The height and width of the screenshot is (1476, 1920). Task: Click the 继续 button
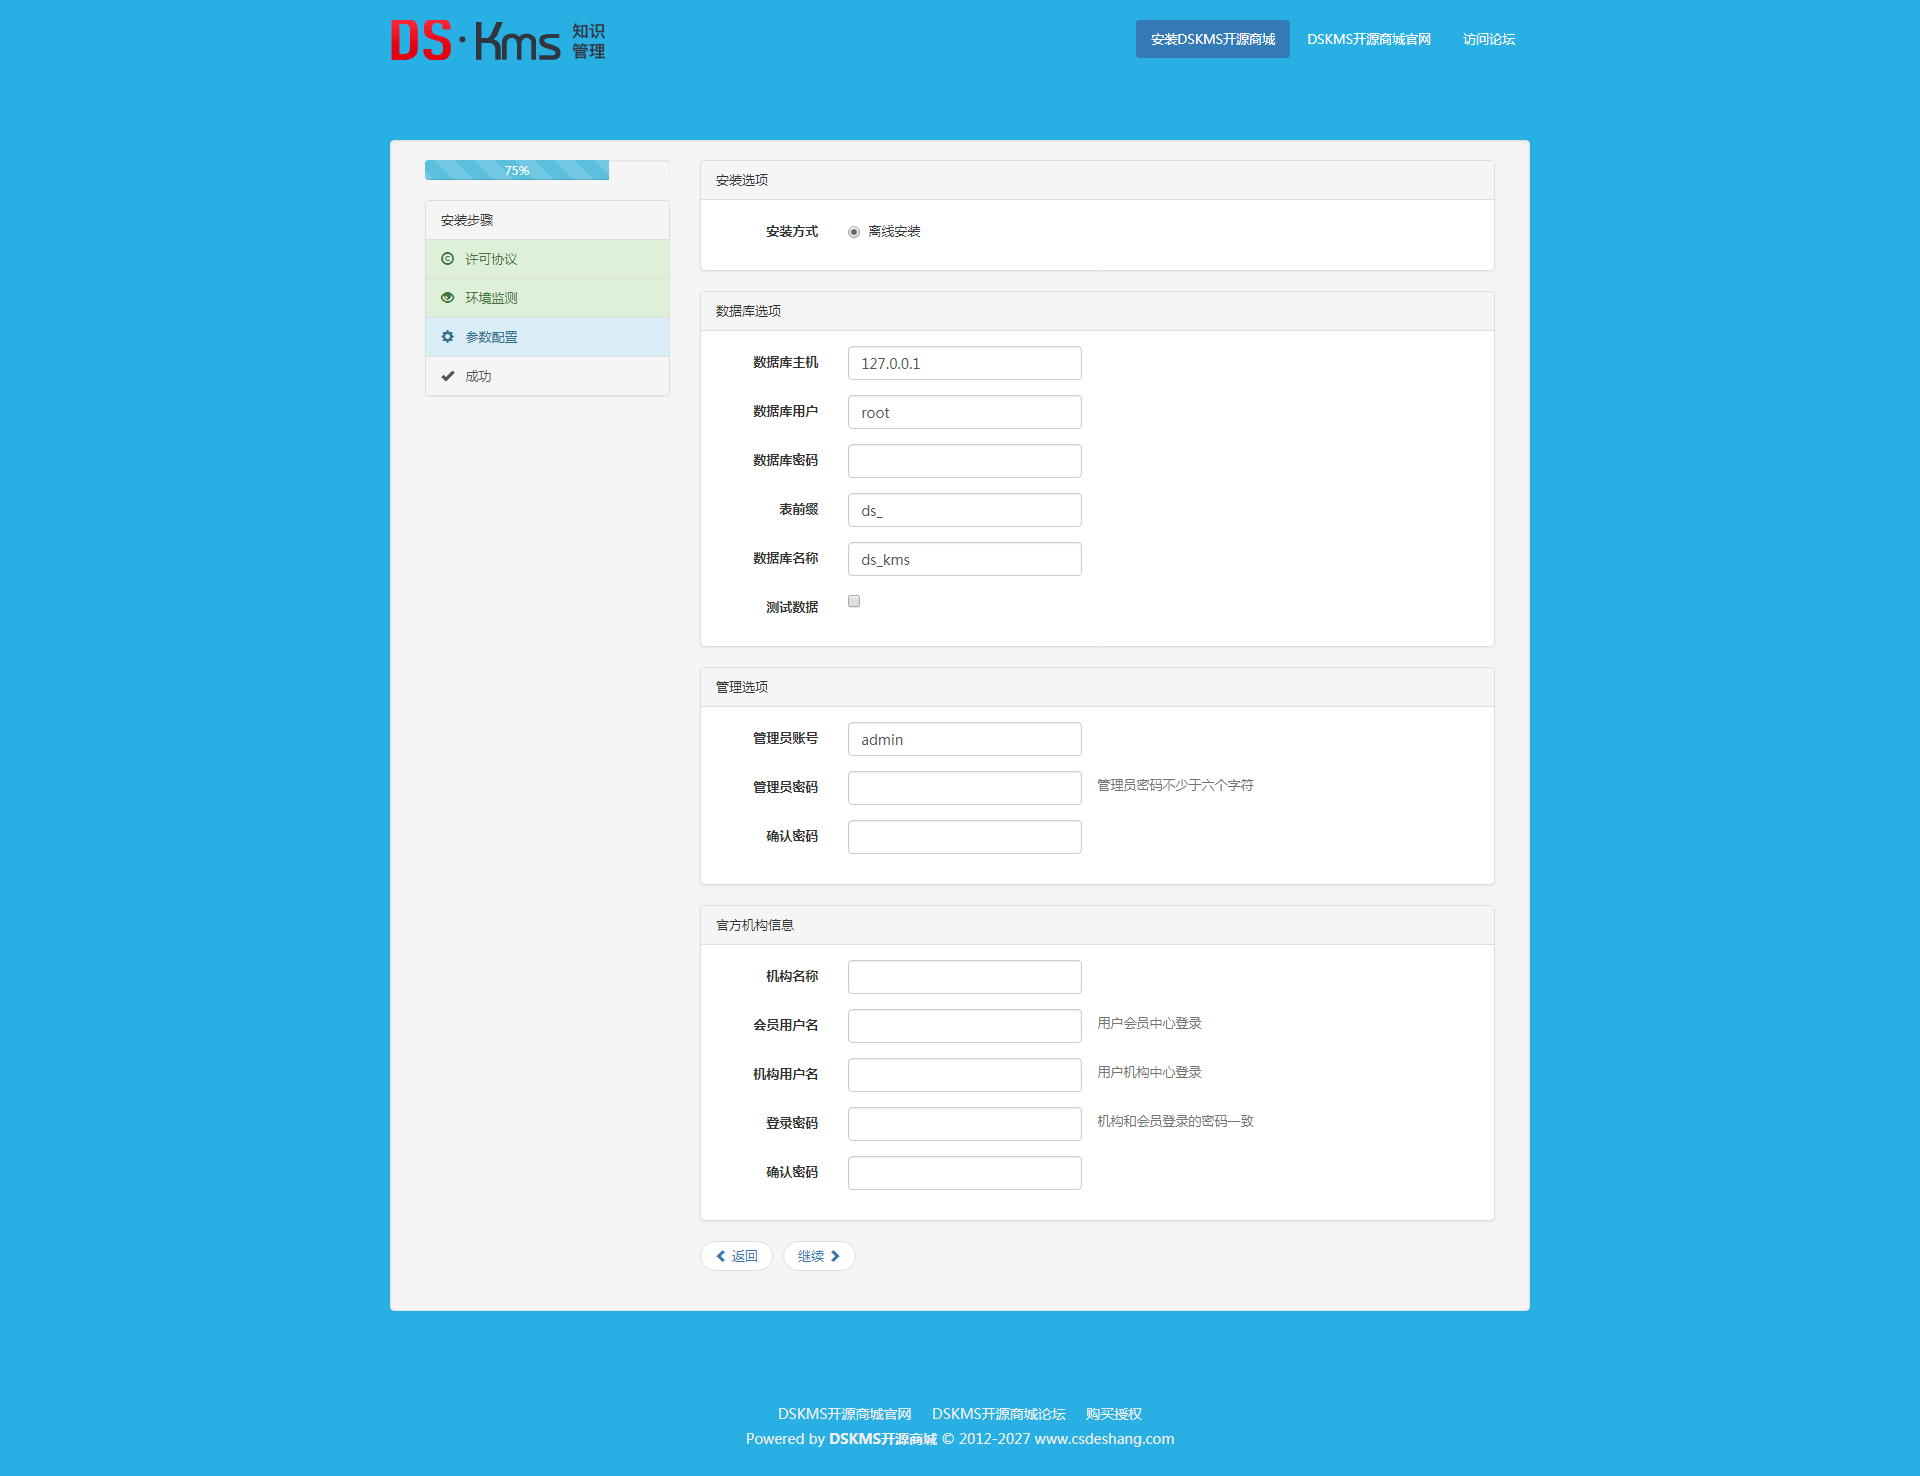click(819, 1256)
